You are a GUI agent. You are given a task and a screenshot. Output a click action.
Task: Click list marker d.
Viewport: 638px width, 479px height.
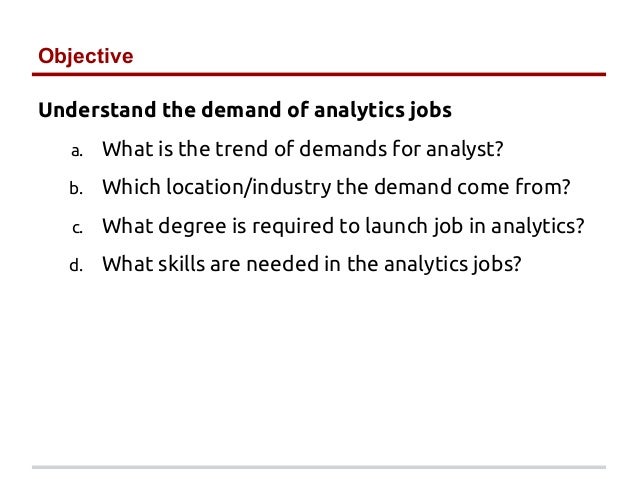tap(76, 266)
